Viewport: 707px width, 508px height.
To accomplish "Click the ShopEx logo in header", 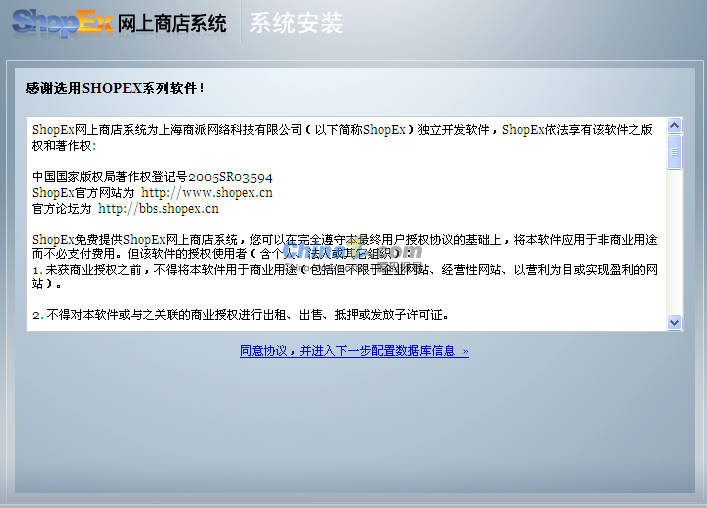I will coord(63,23).
